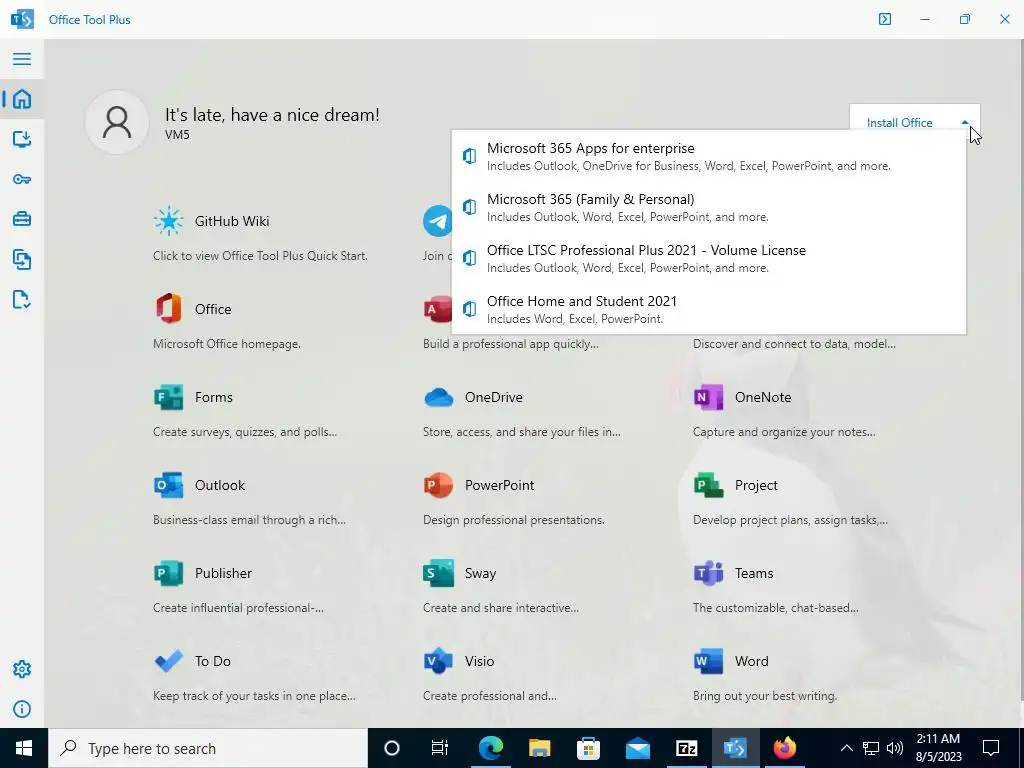Screen dimensions: 1024x768
Task: Click 'It's late, have a nice dream!' greeting
Action: (x=272, y=115)
